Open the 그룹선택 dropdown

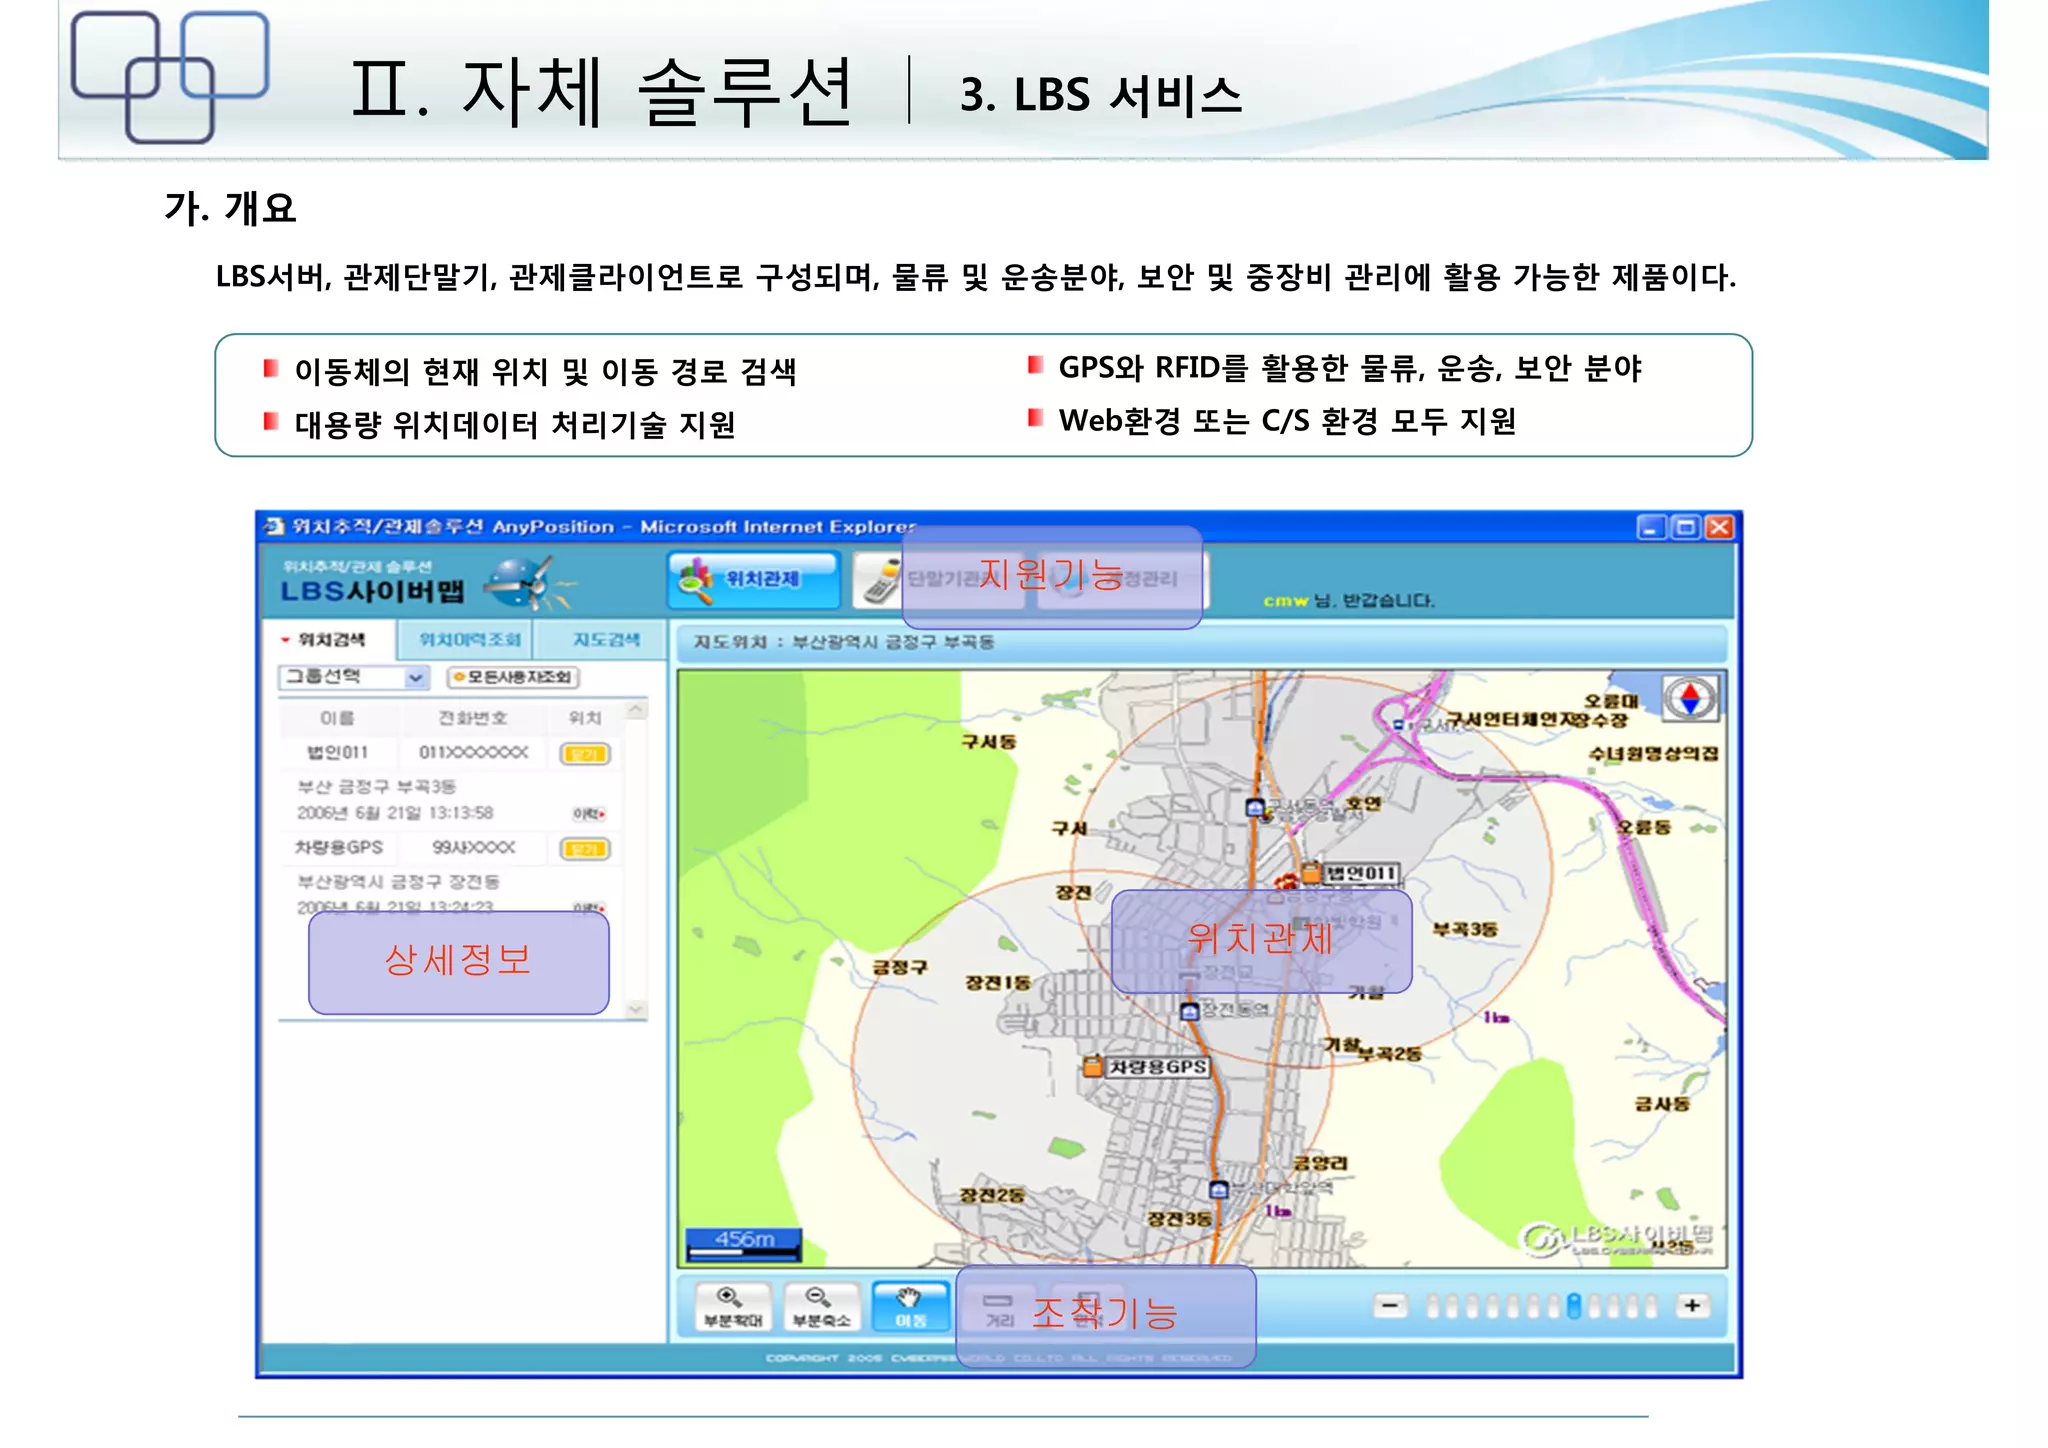[415, 678]
